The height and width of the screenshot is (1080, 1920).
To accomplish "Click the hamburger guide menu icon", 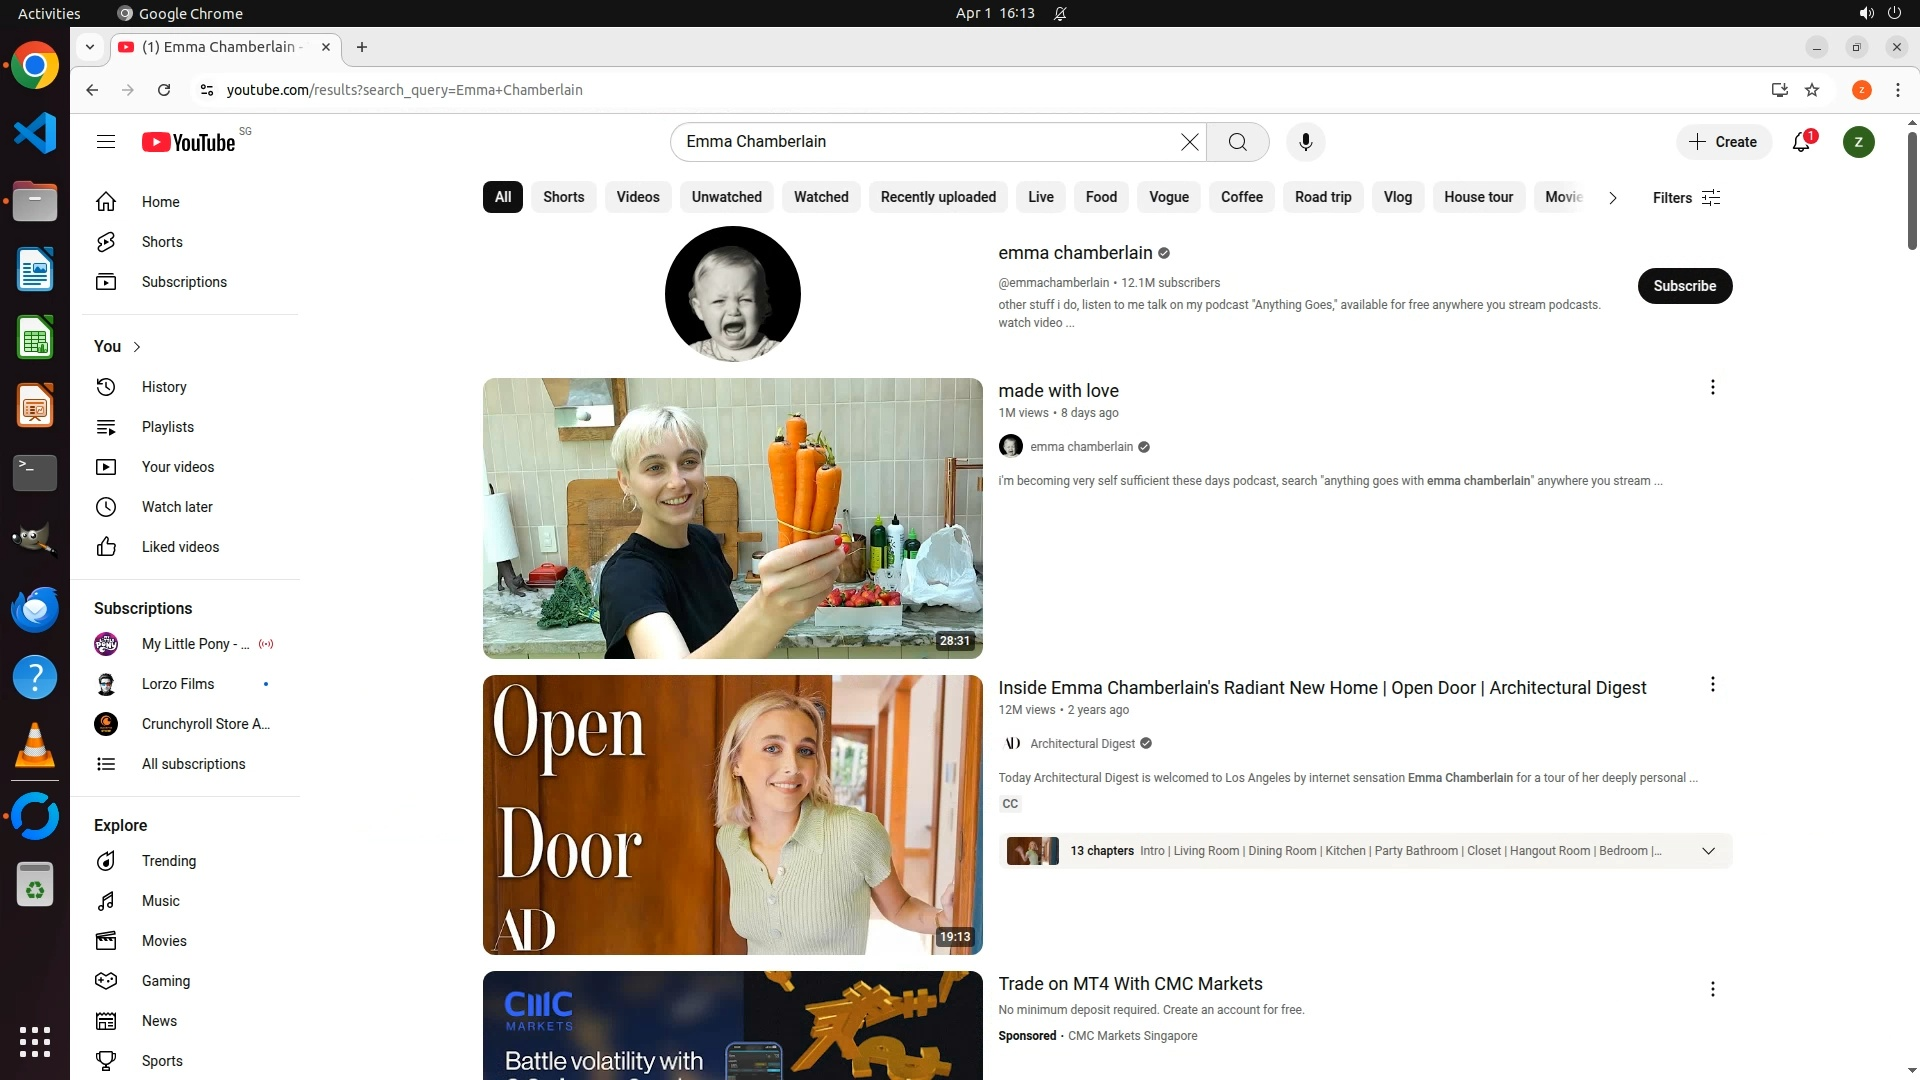I will 106,142.
